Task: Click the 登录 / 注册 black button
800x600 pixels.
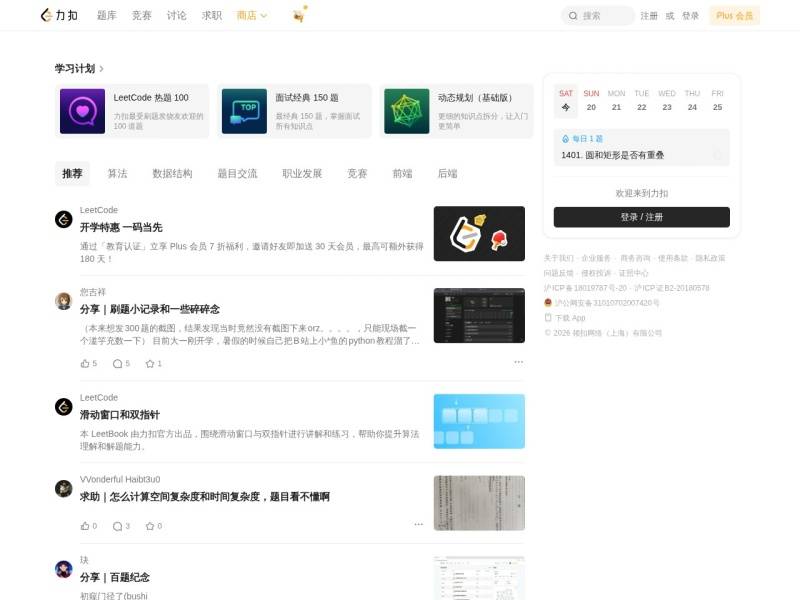Action: pyautogui.click(x=641, y=217)
